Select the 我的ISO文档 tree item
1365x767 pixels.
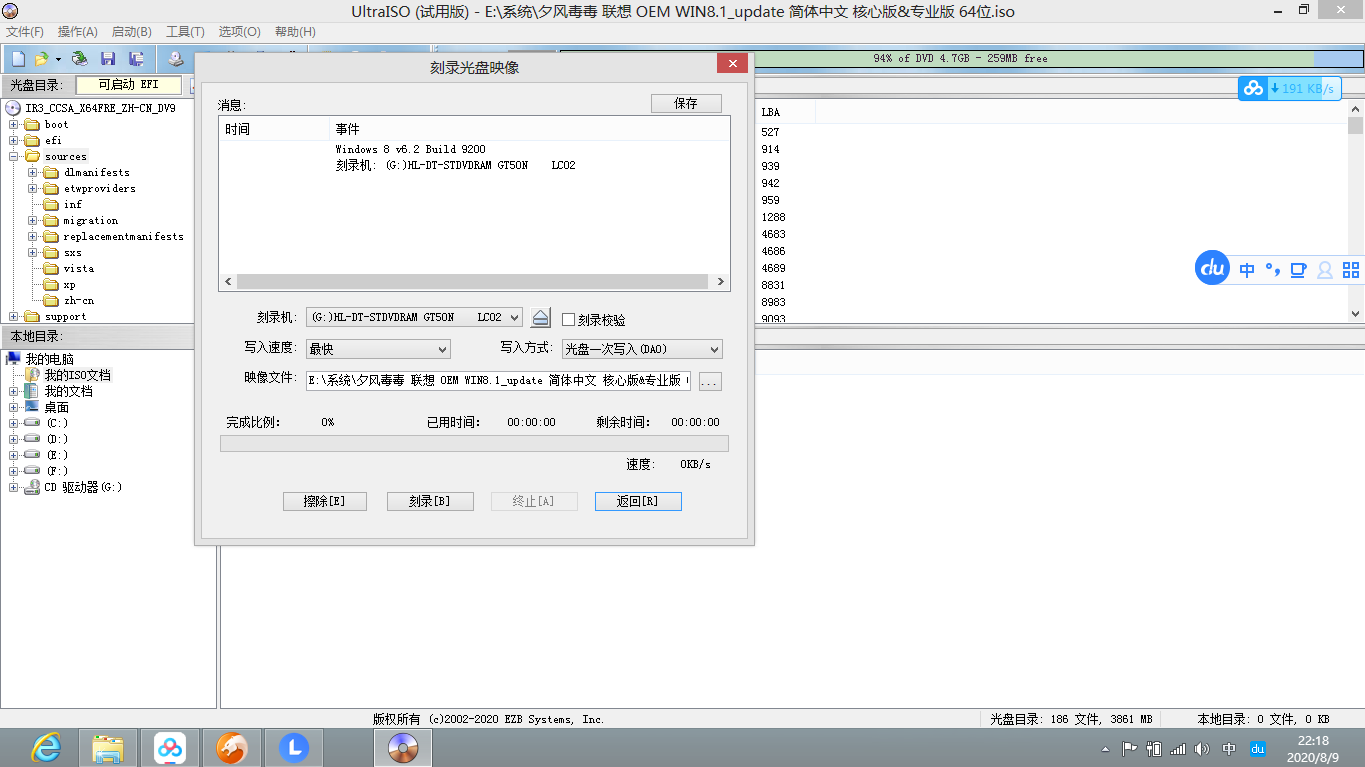78,375
